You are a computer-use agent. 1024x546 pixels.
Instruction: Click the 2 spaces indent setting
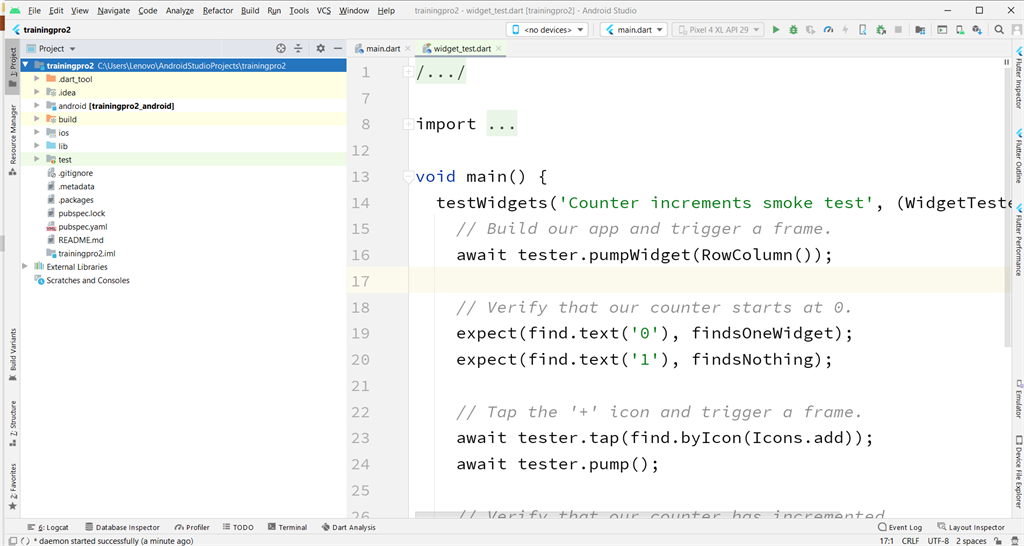tap(972, 541)
